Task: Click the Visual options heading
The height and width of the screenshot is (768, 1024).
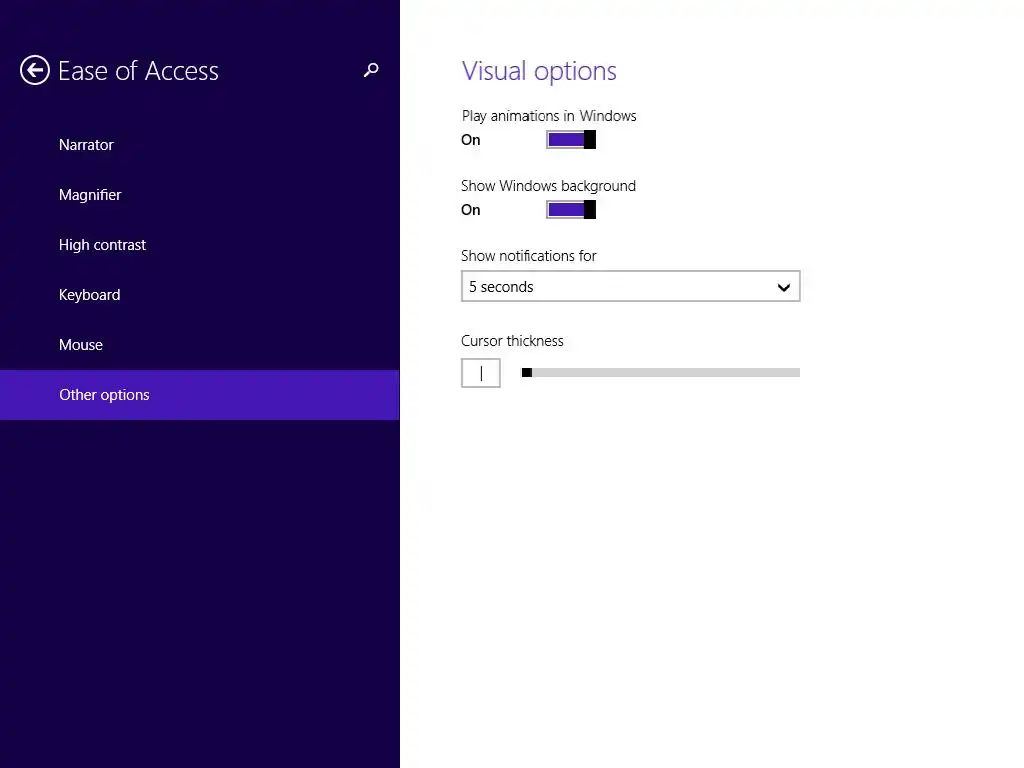Action: click(x=539, y=71)
